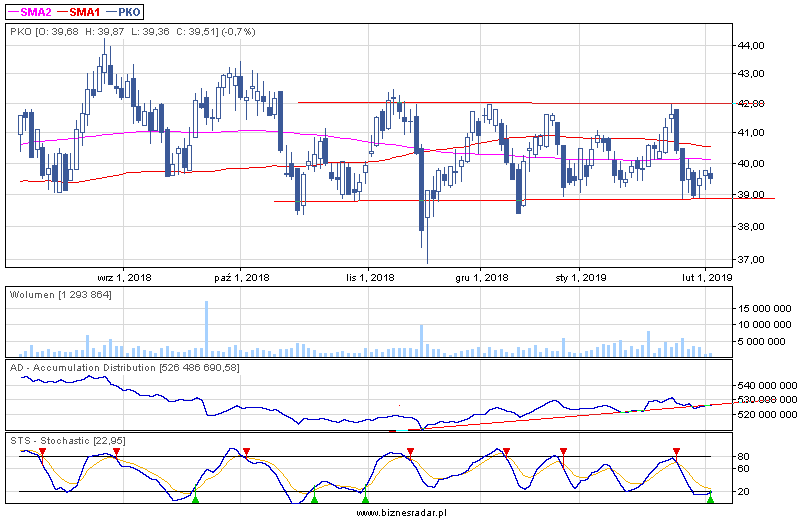Click the leftmost red stochastic sell marker
This screenshot has height=520, width=800.
point(42,452)
